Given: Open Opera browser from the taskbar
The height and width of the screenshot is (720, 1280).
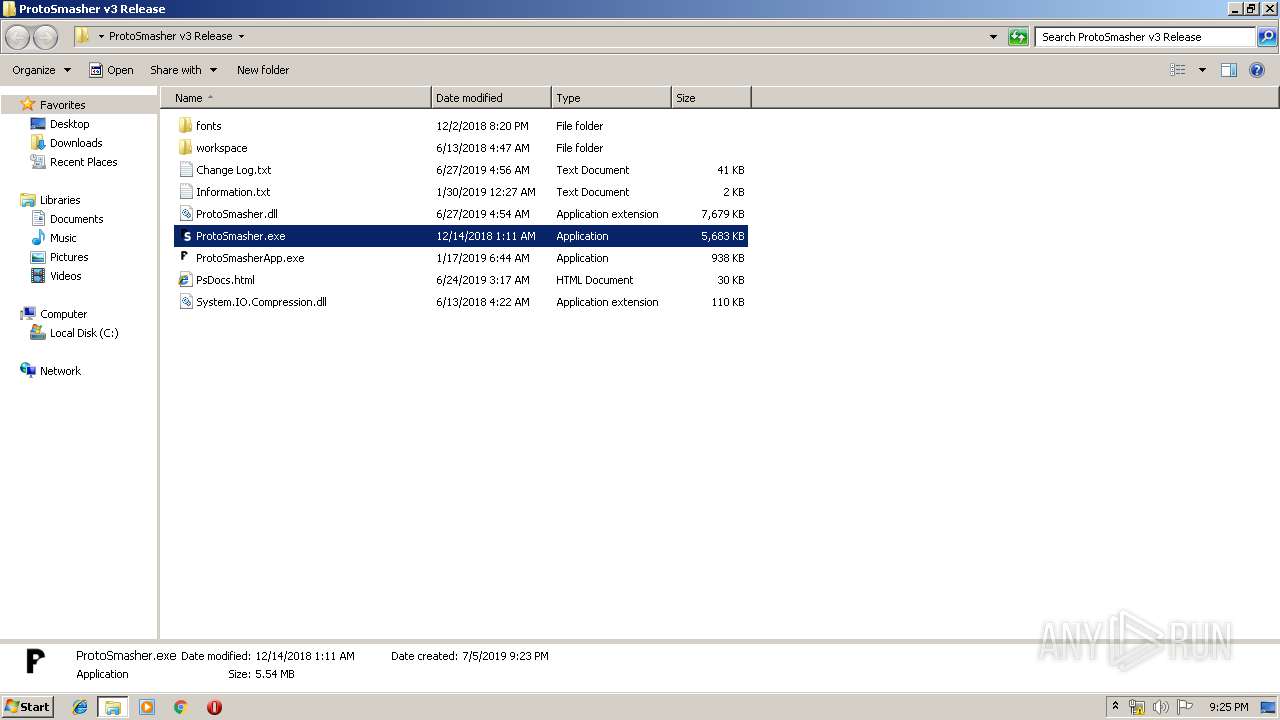Looking at the screenshot, I should point(214,707).
